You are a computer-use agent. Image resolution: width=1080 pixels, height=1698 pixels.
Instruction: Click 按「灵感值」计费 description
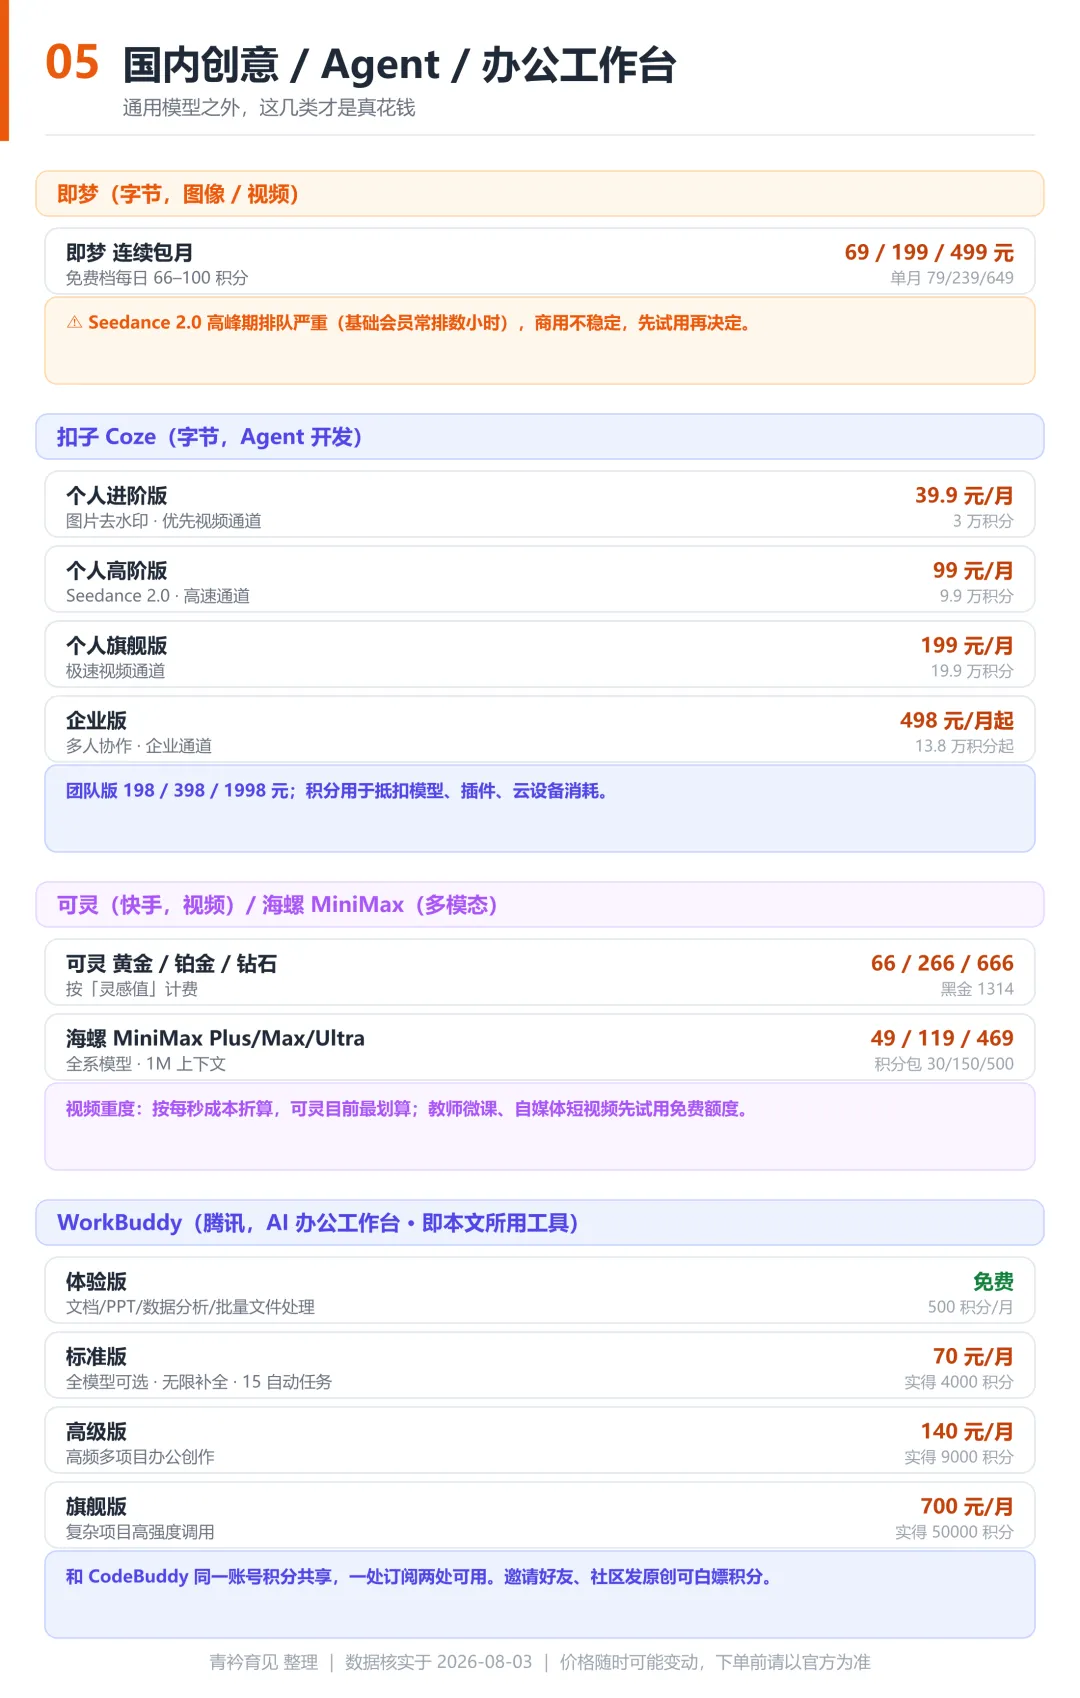[x=132, y=989]
